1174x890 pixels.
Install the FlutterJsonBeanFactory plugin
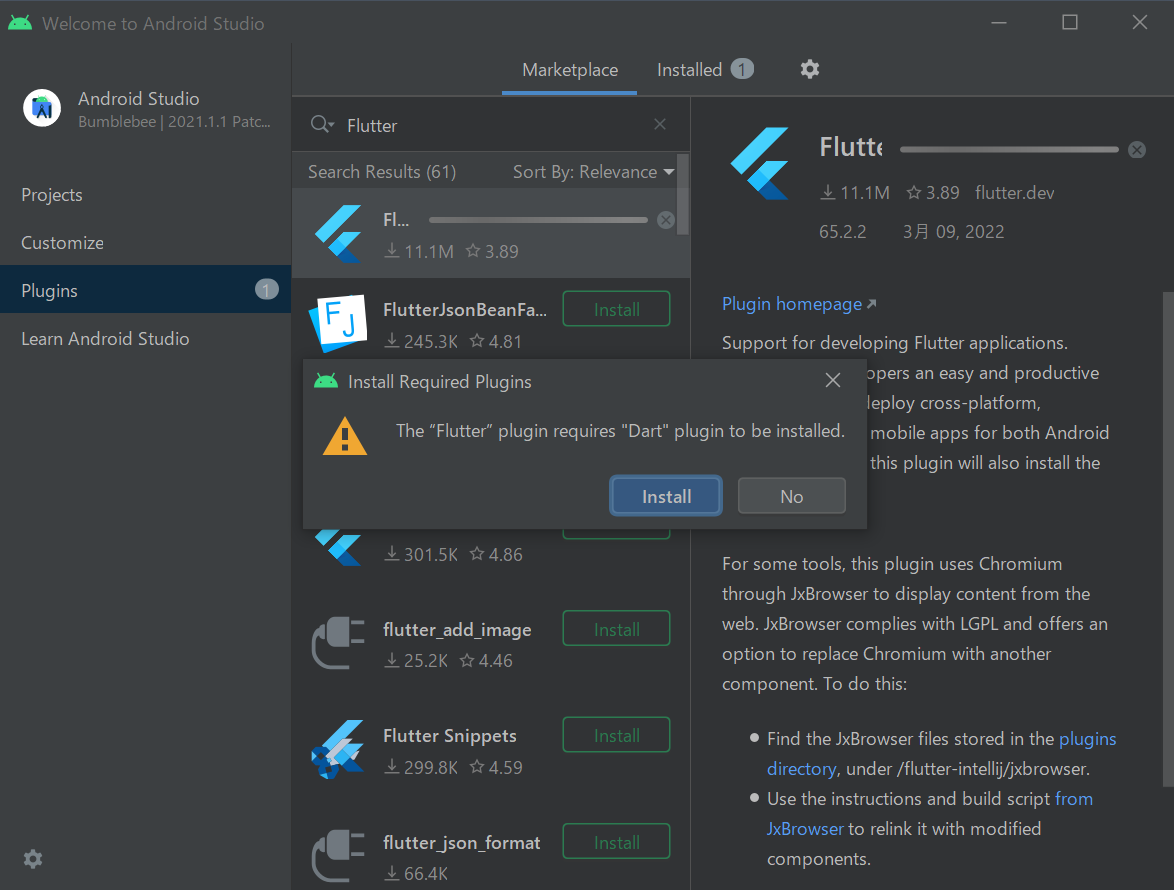coord(616,309)
